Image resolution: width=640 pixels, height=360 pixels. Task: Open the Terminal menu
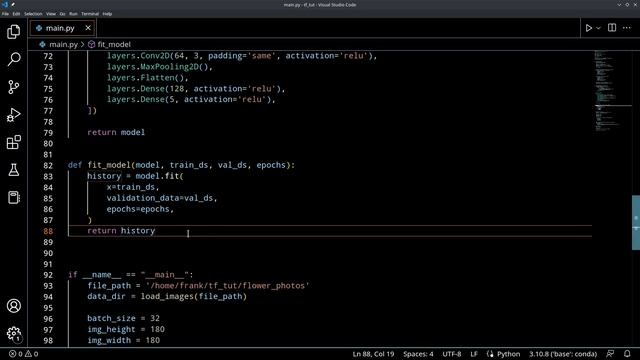coord(90,13)
